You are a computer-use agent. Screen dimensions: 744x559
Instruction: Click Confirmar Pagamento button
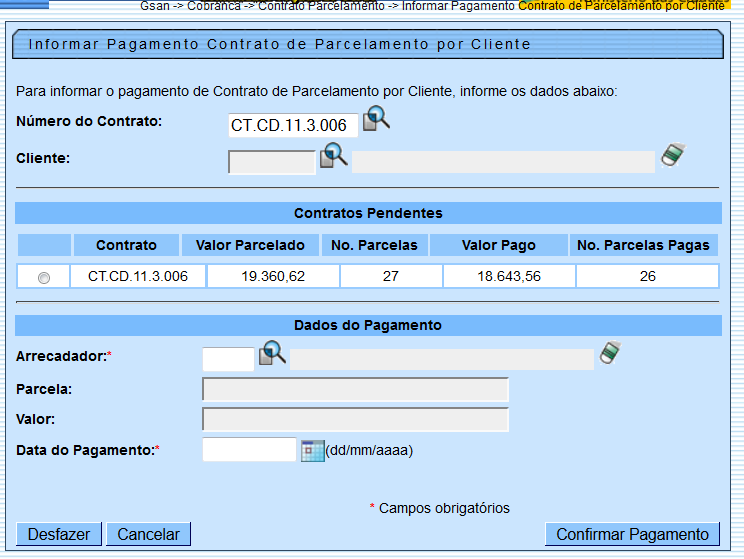click(632, 534)
